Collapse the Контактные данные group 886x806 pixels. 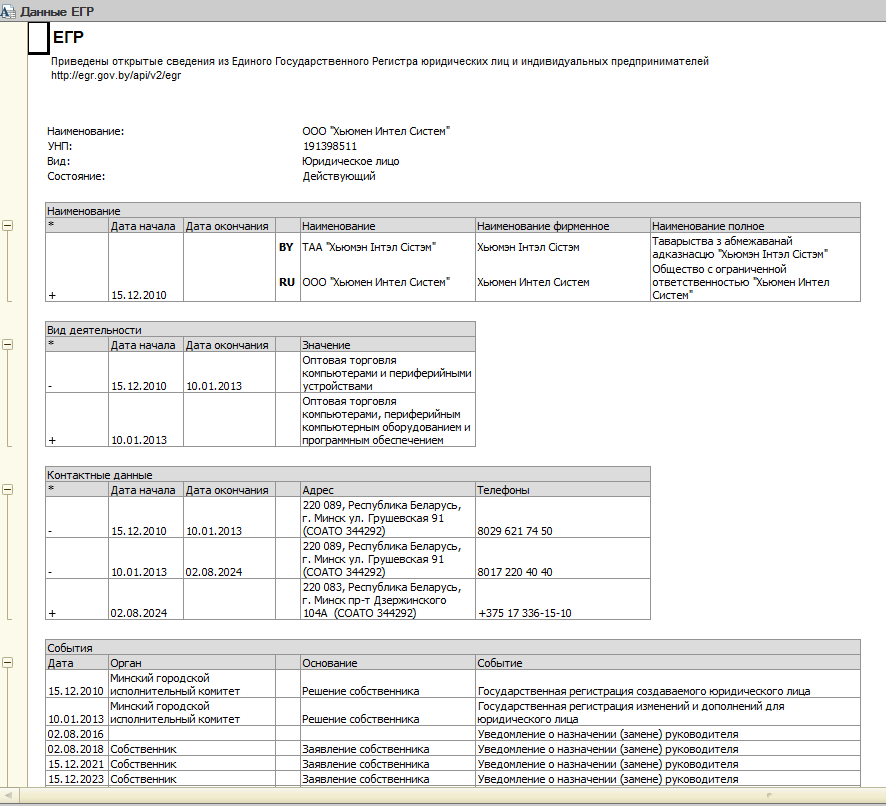[8, 490]
